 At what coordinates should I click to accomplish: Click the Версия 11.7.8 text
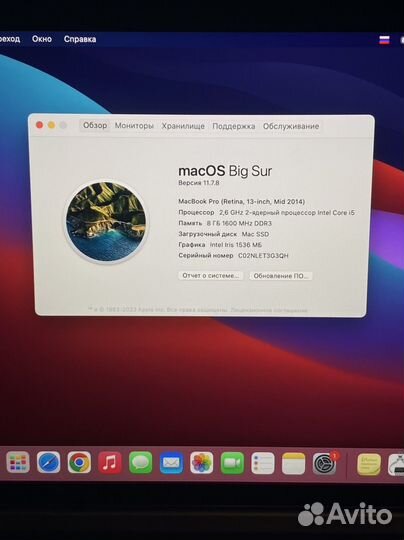pos(198,183)
